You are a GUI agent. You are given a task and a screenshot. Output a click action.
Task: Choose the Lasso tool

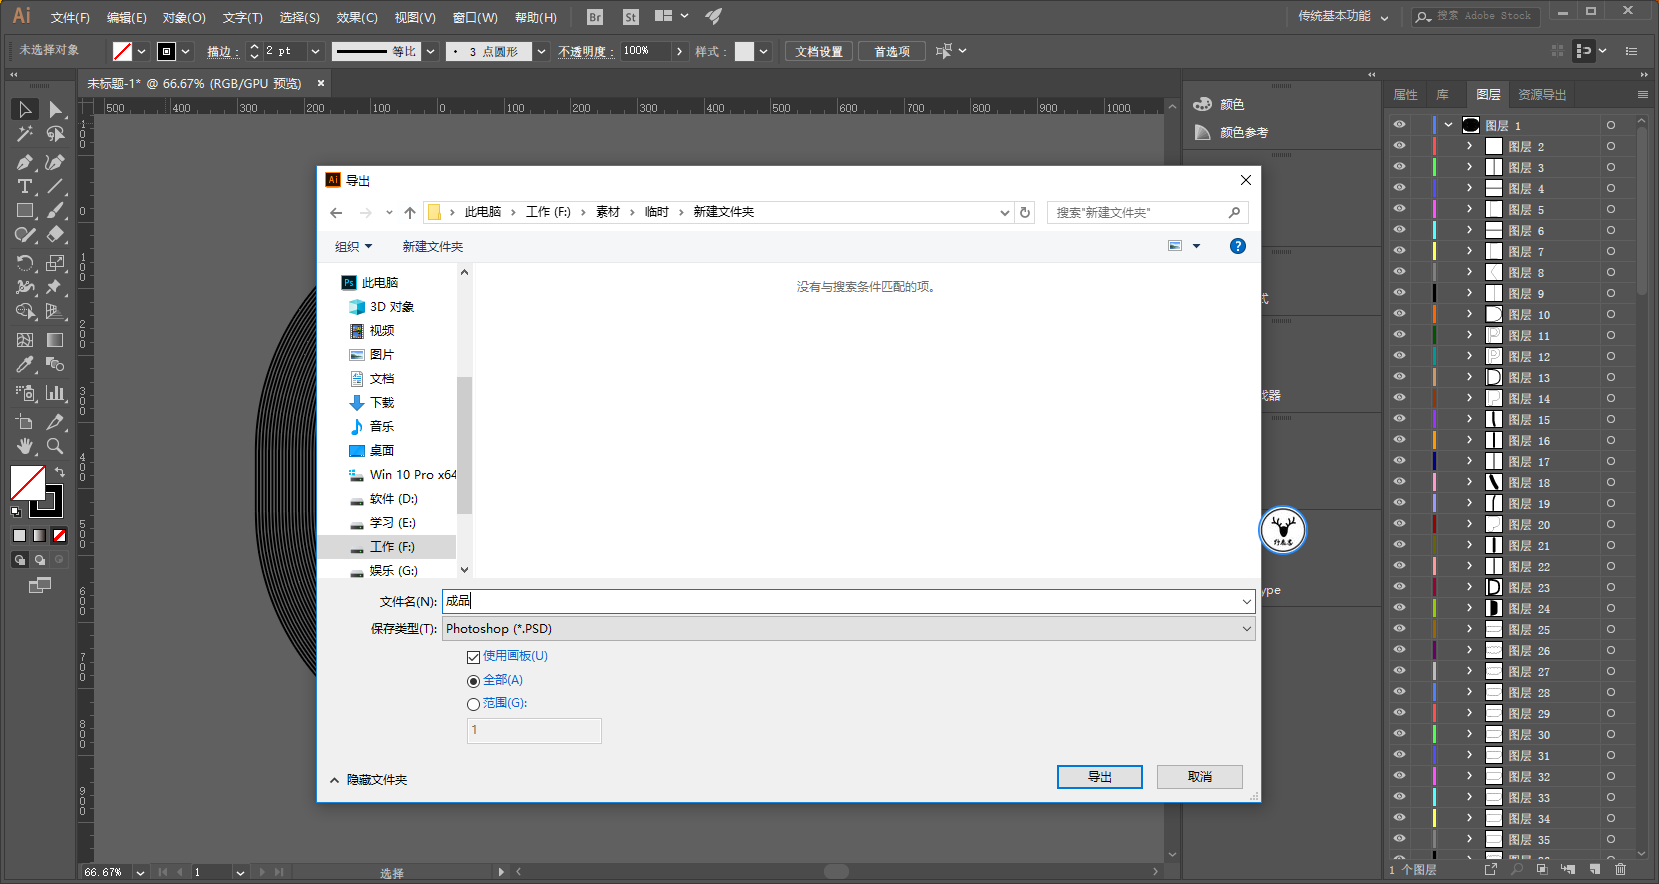tap(56, 134)
